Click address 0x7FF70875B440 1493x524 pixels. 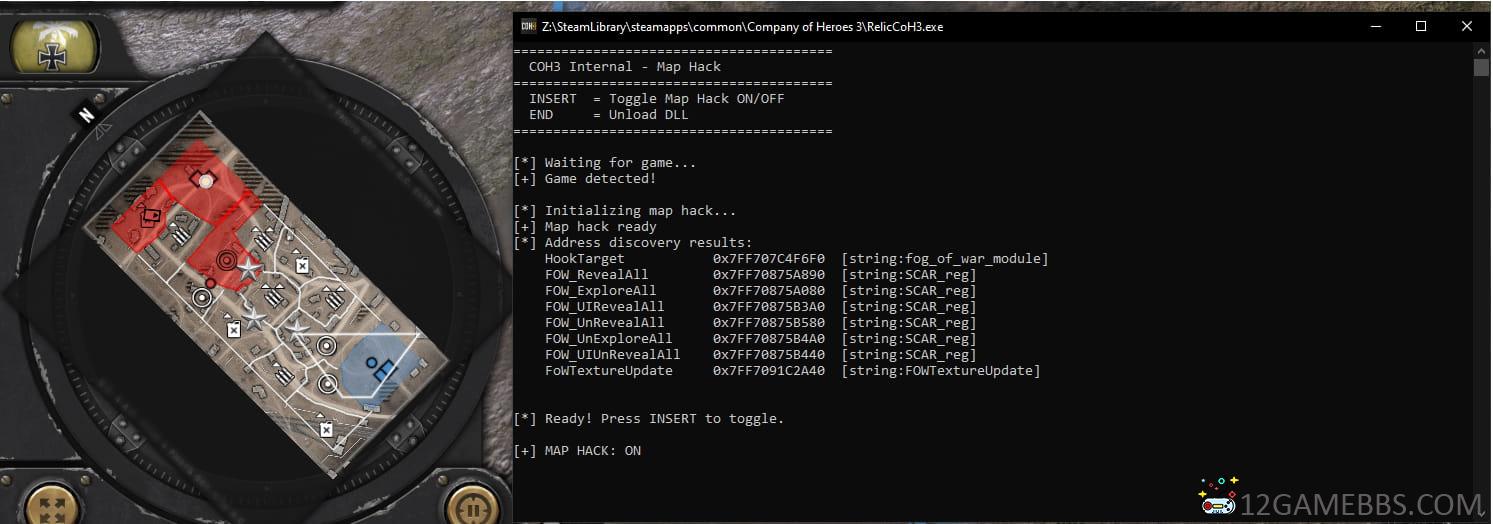pyautogui.click(x=769, y=355)
